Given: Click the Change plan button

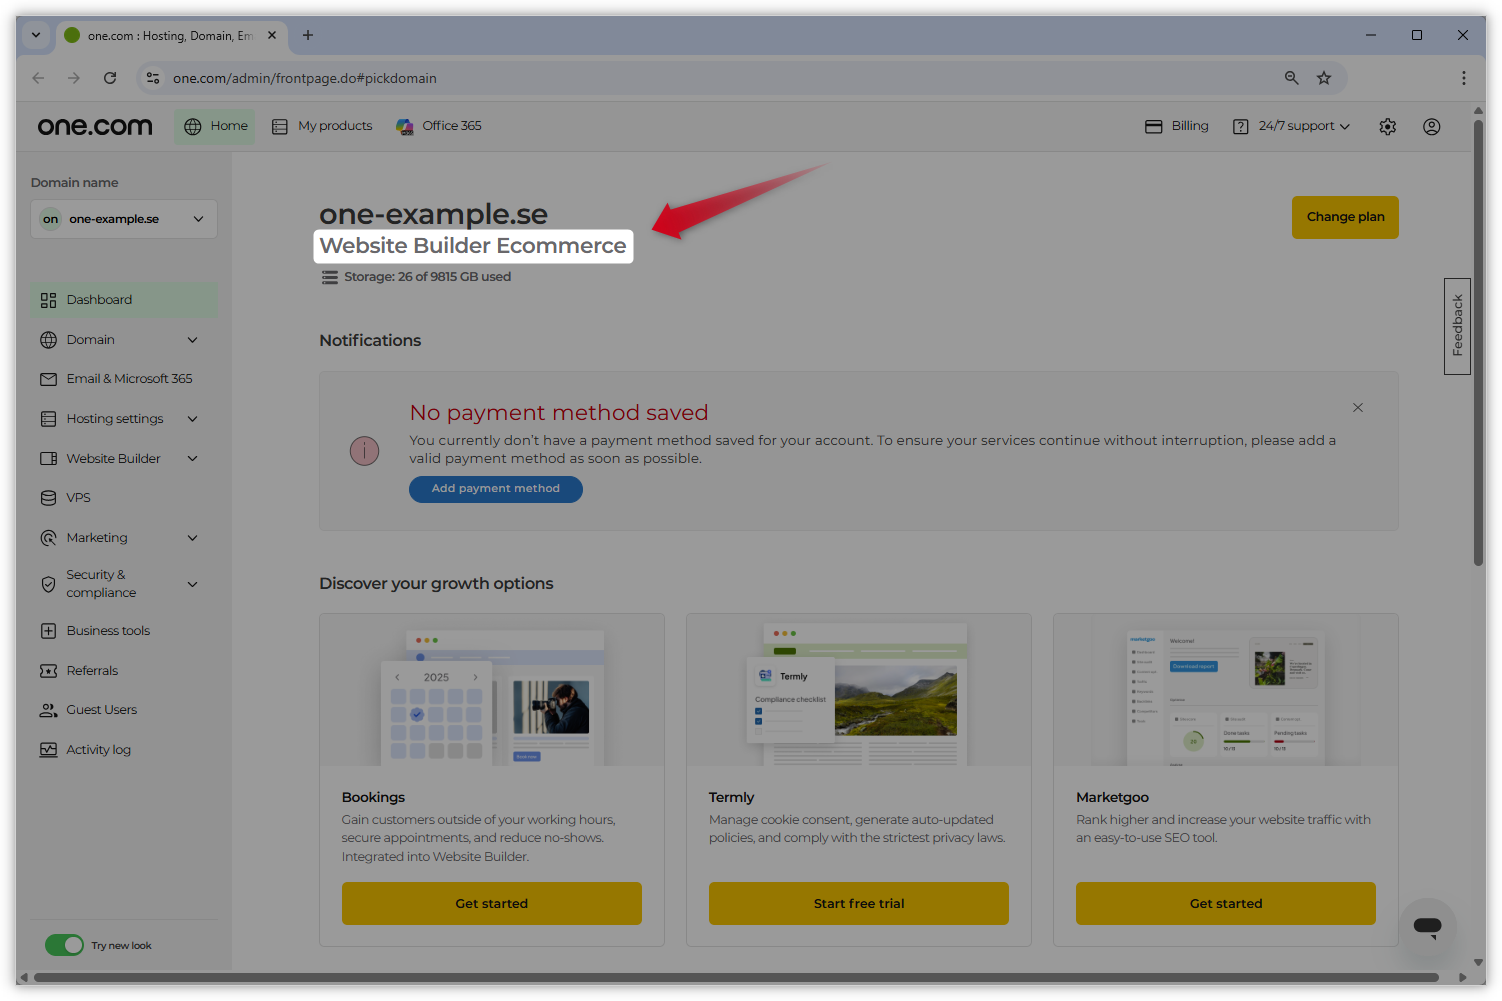Looking at the screenshot, I should click(x=1345, y=217).
